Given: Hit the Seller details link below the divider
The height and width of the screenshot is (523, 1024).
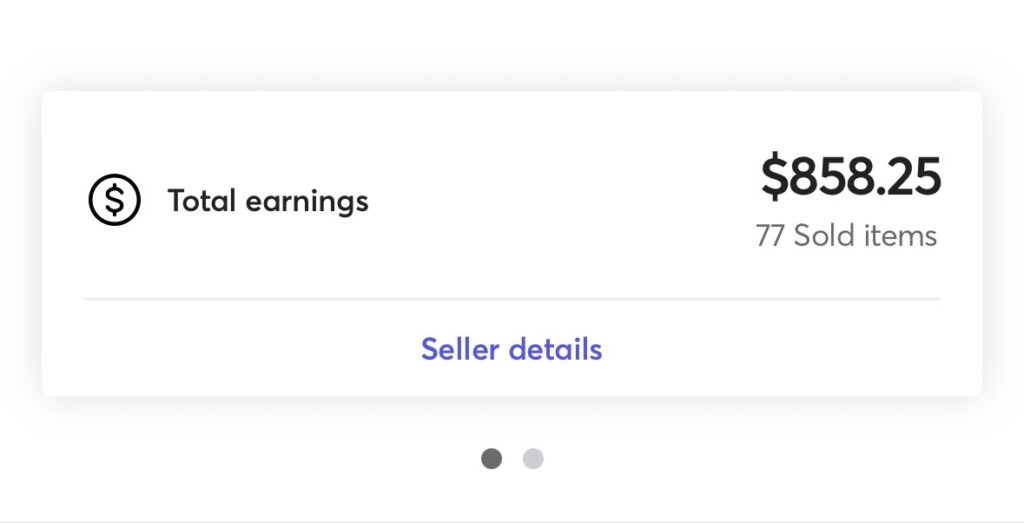Looking at the screenshot, I should (x=511, y=349).
